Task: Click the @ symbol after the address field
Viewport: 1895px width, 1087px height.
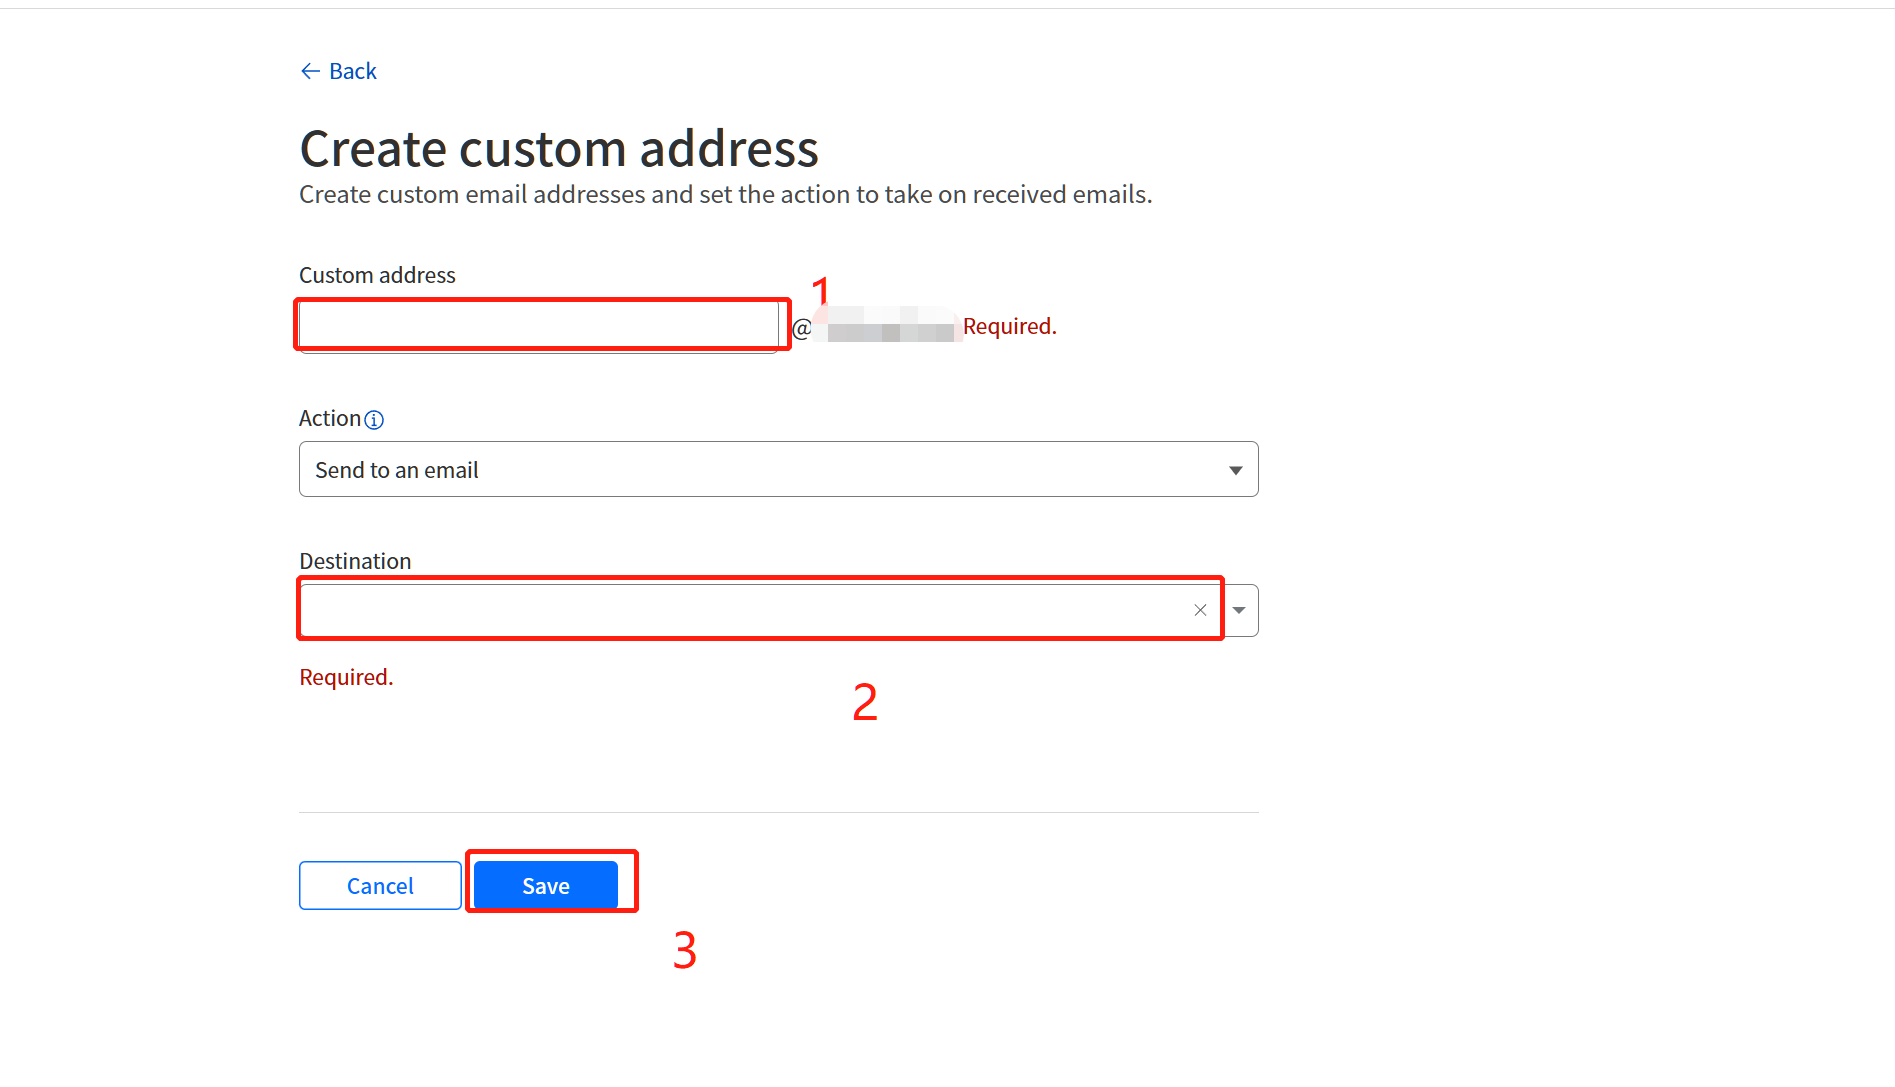Action: point(801,328)
